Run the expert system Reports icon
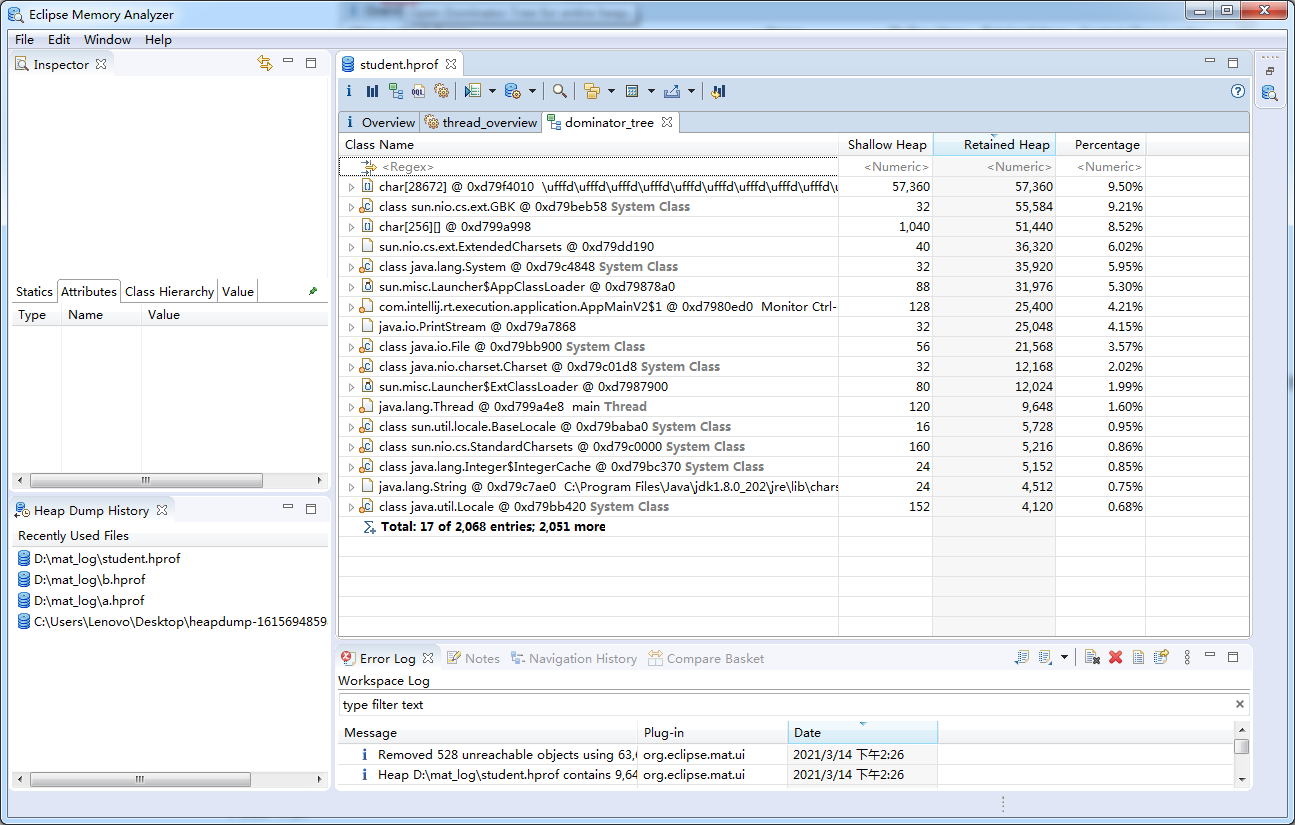 coord(474,91)
